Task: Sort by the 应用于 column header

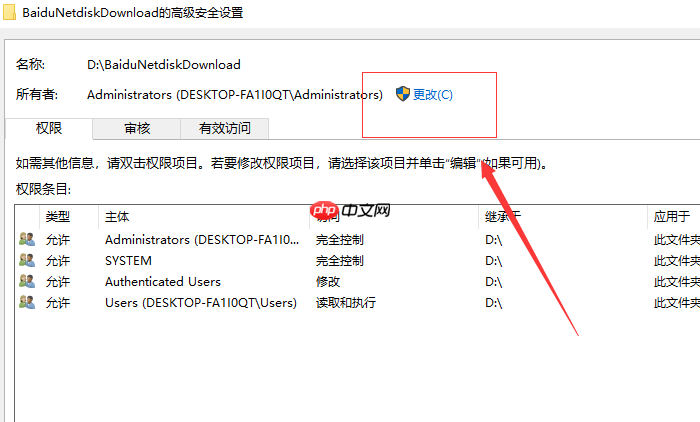Action: coord(674,217)
